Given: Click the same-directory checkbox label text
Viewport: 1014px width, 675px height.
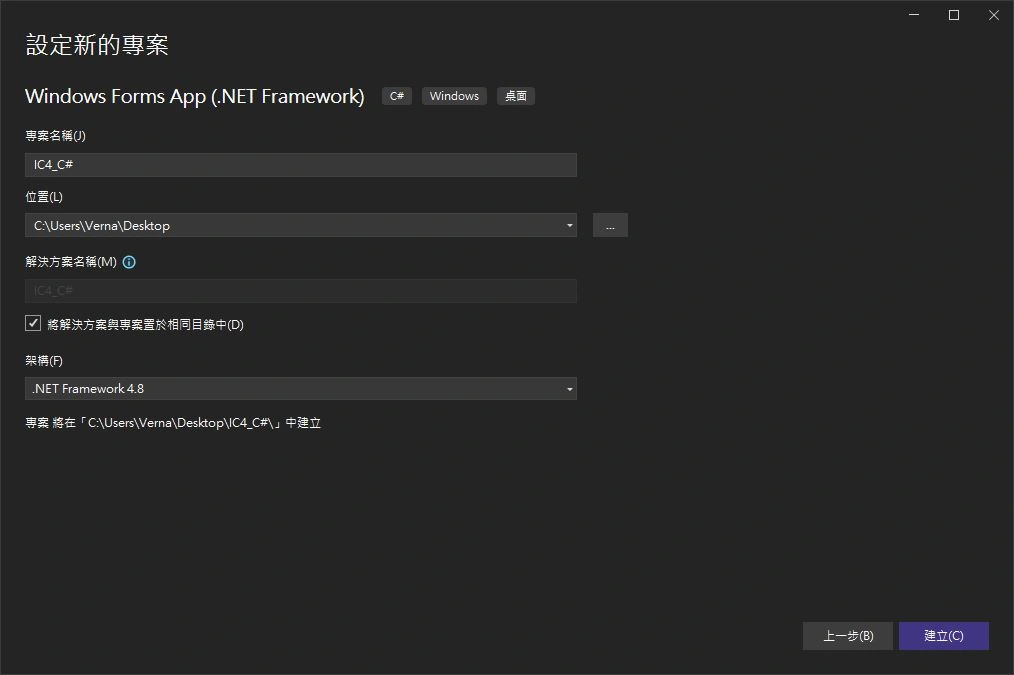Looking at the screenshot, I should 145,325.
